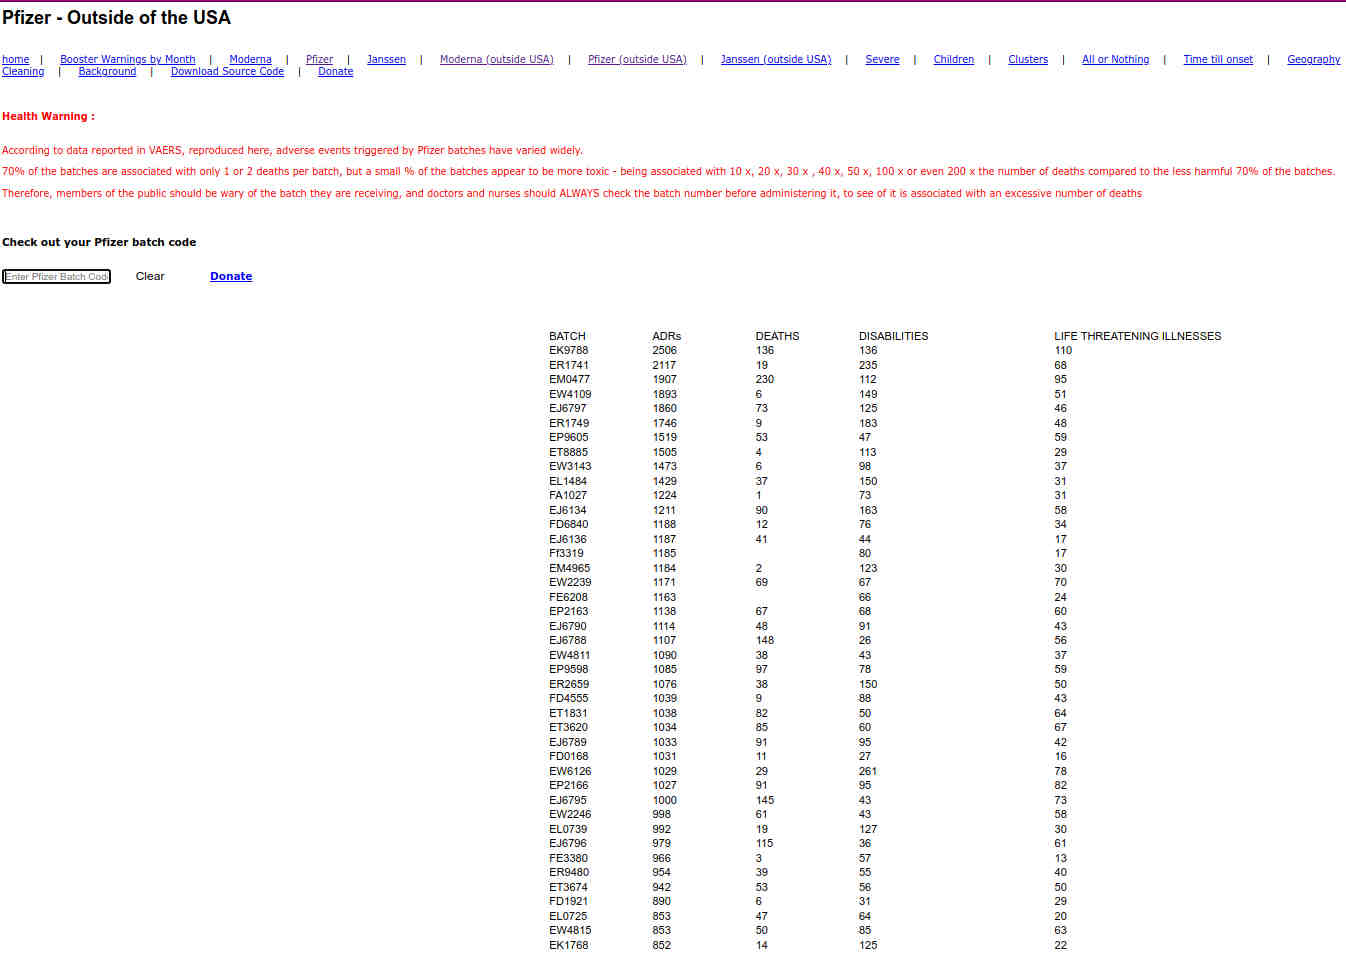The image size is (1346, 955).
Task: Select batch code ET1831
Action: coord(569,714)
